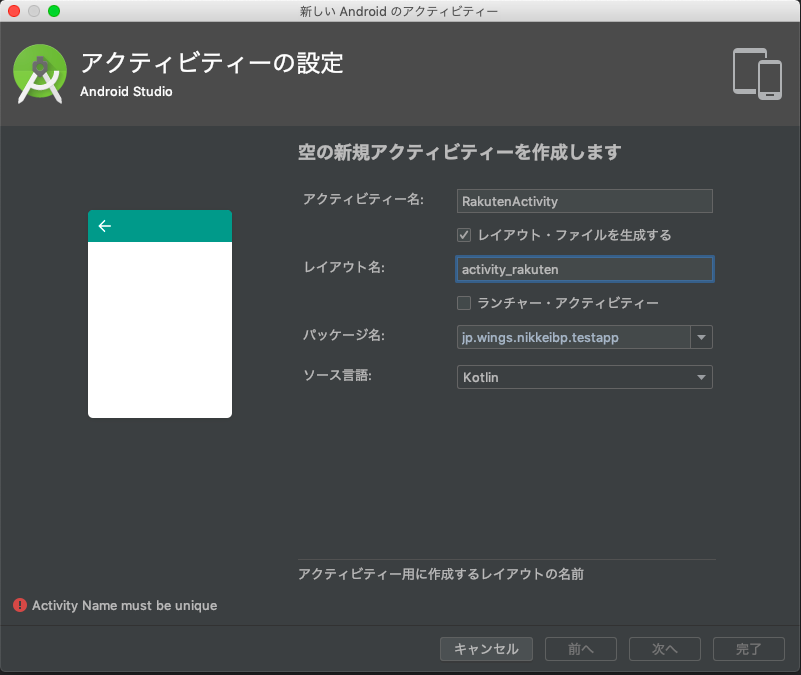Select the activity_rakuten layout name field
Image resolution: width=801 pixels, height=675 pixels.
[x=583, y=269]
